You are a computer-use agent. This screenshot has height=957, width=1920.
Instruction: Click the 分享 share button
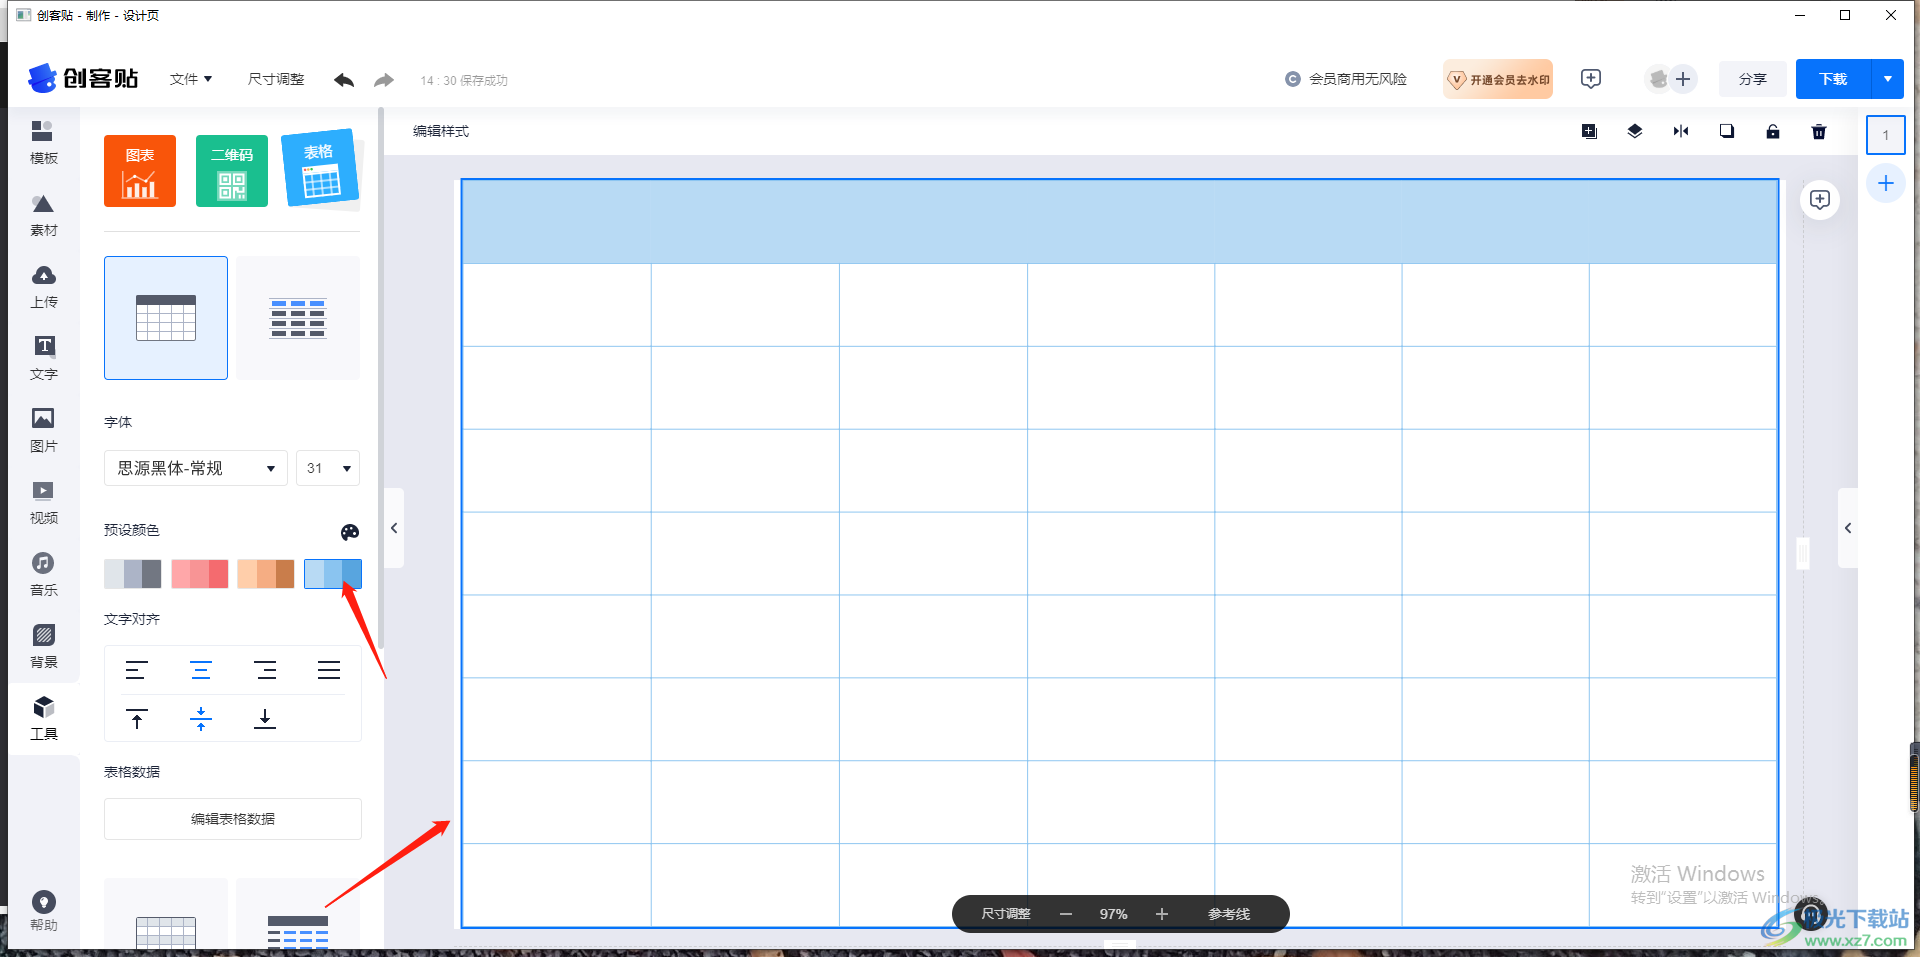coord(1753,79)
